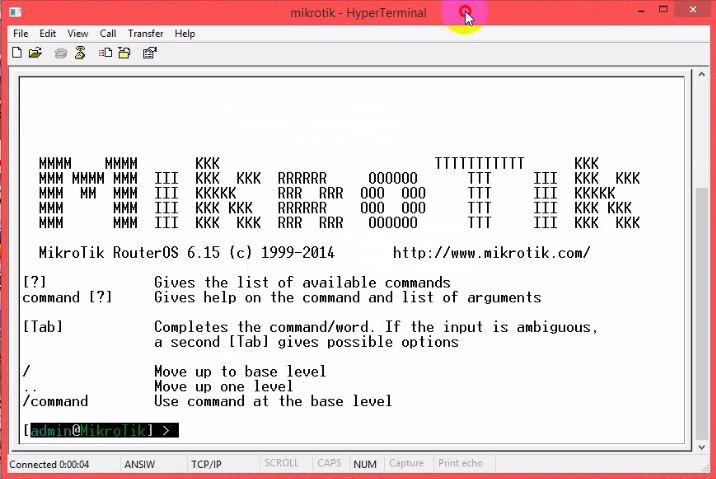716x479 pixels.
Task: Click the Receive file toolbar icon
Action: [x=125, y=53]
